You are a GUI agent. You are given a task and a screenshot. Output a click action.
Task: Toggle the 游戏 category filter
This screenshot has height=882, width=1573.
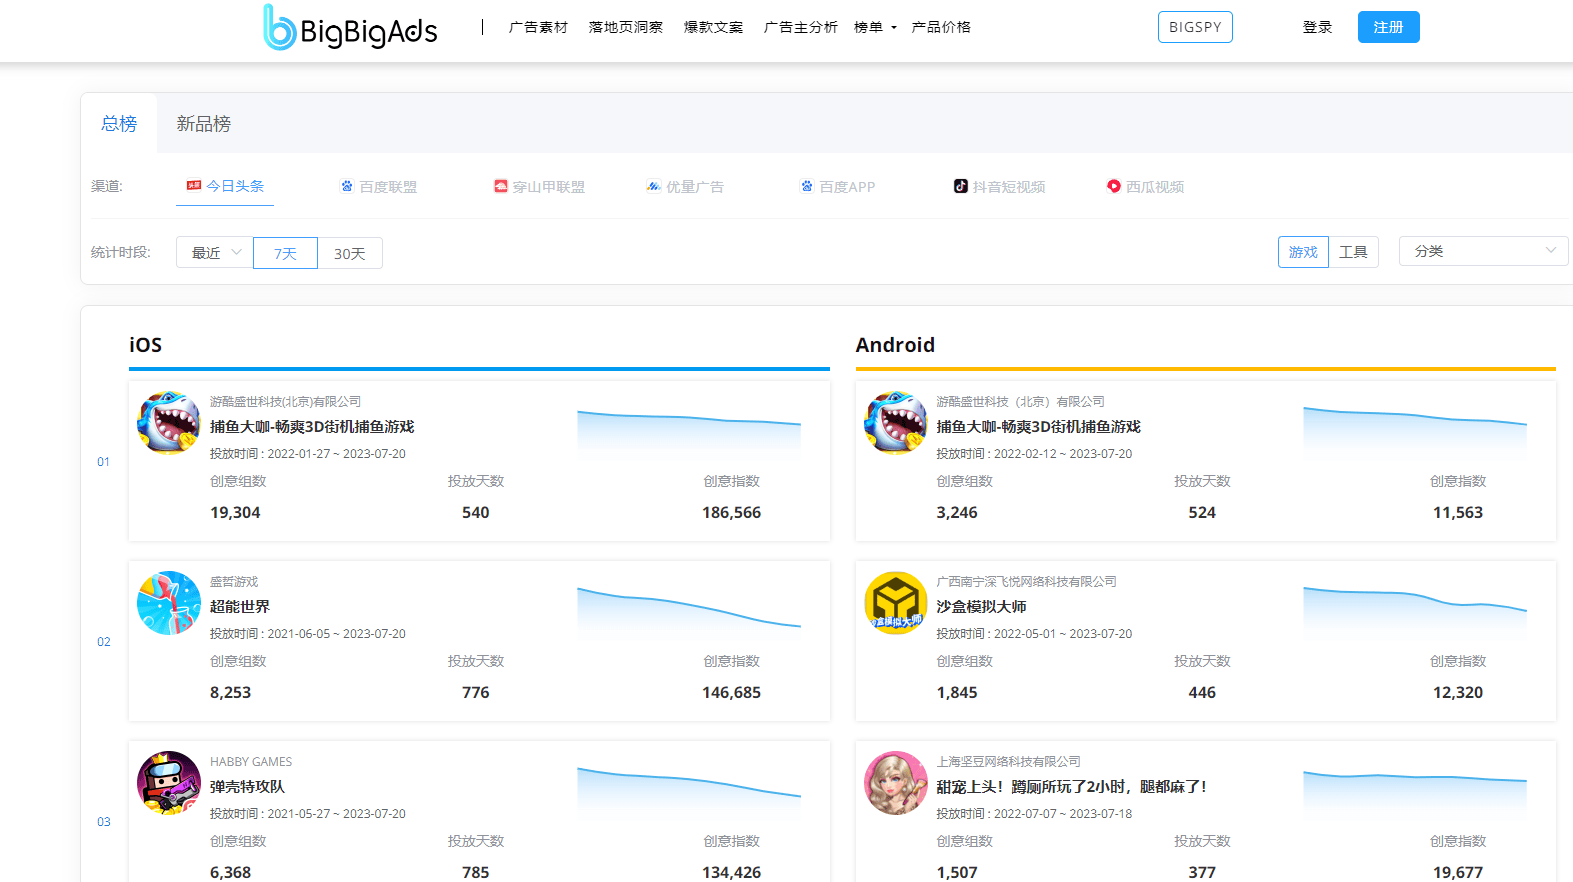[1303, 252]
